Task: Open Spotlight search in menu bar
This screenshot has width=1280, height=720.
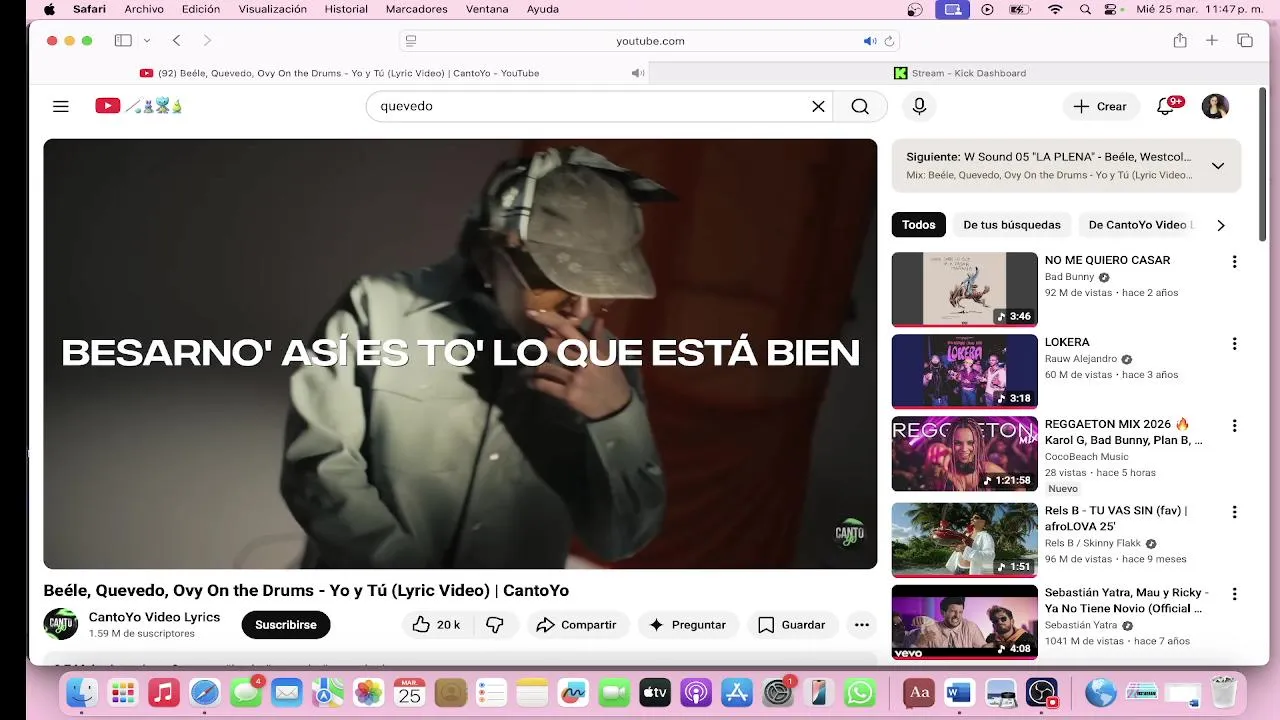Action: pyautogui.click(x=1085, y=9)
